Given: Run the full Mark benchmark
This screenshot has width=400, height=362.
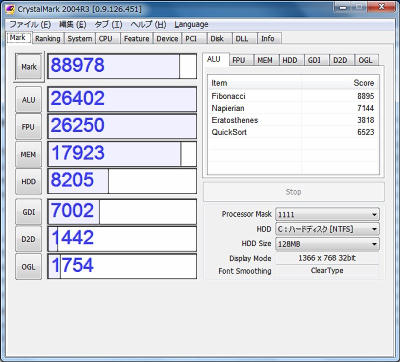Looking at the screenshot, I should (29, 67).
